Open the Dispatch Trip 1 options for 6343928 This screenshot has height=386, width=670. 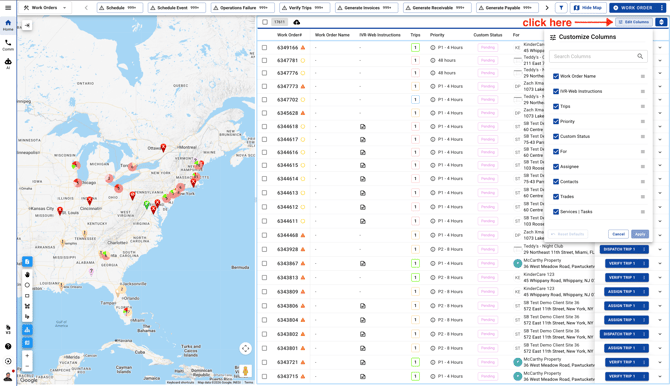pyautogui.click(x=644, y=249)
